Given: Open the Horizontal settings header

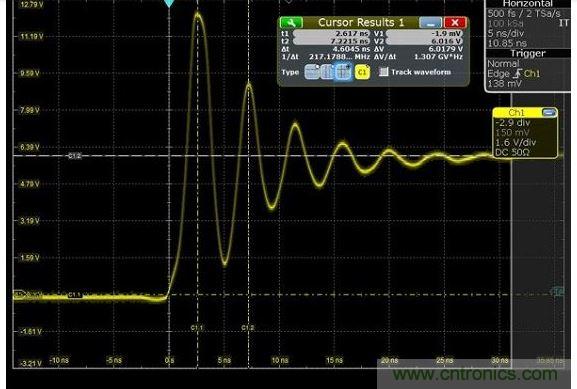Looking at the screenshot, I should coord(528,4).
